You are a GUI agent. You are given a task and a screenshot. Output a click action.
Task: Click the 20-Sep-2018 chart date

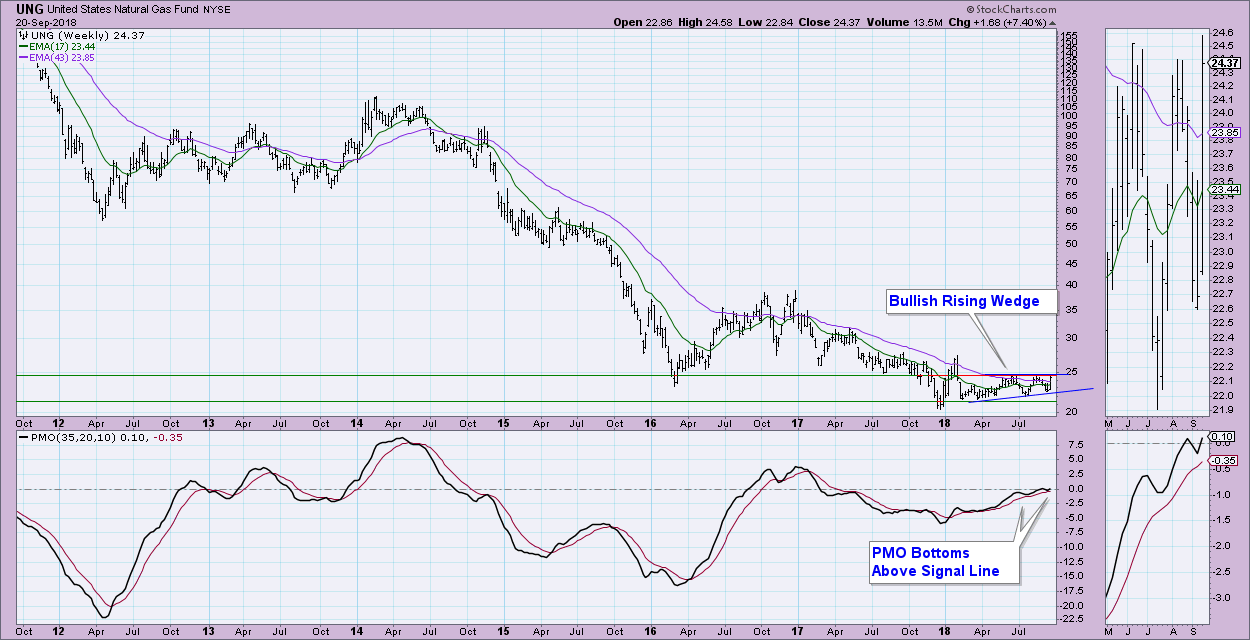34,20
